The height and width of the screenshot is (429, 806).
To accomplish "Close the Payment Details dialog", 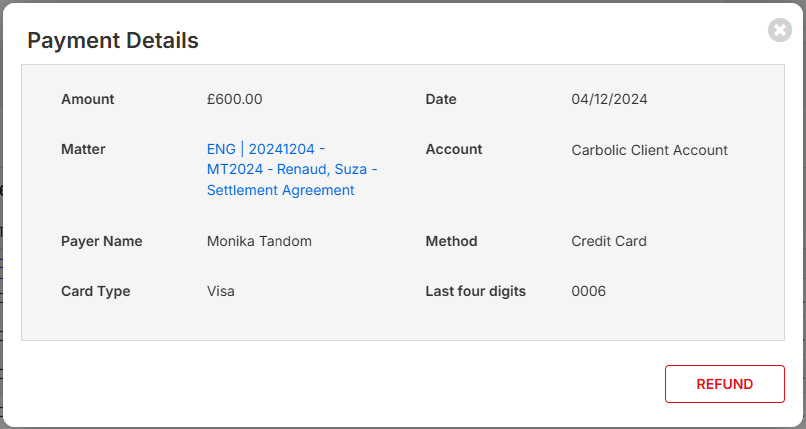I will tap(780, 30).
